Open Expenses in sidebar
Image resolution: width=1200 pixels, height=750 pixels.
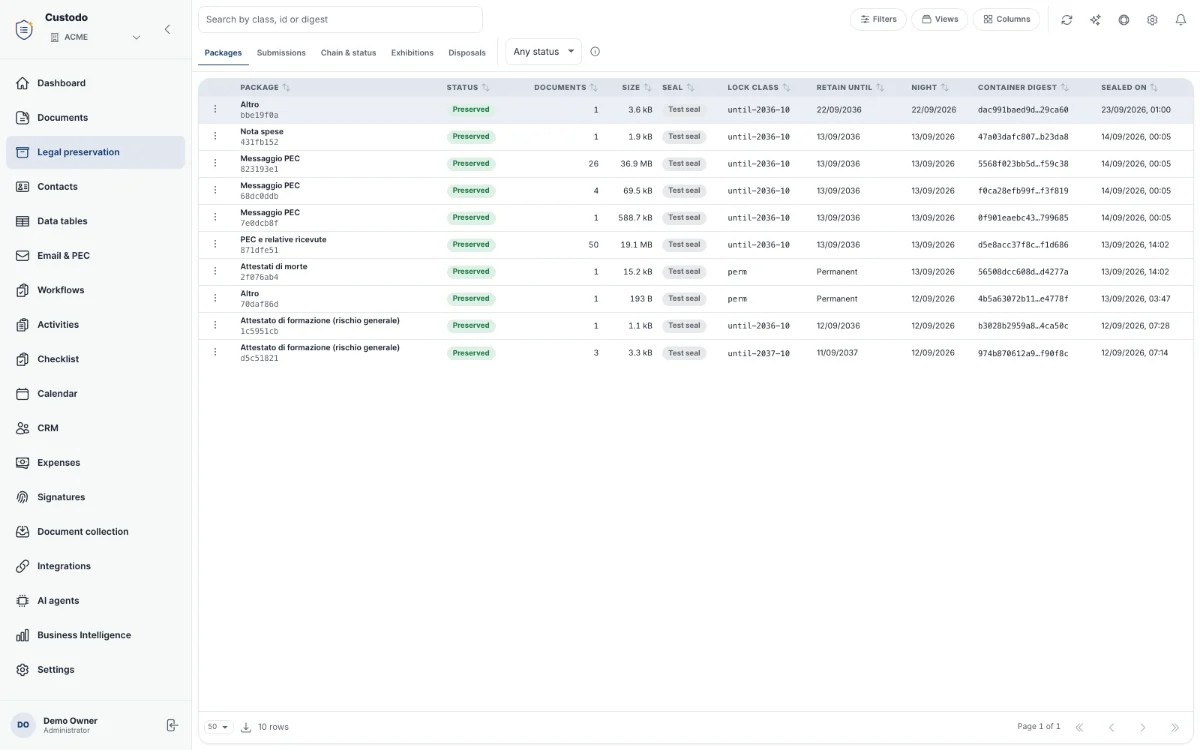(x=95, y=463)
